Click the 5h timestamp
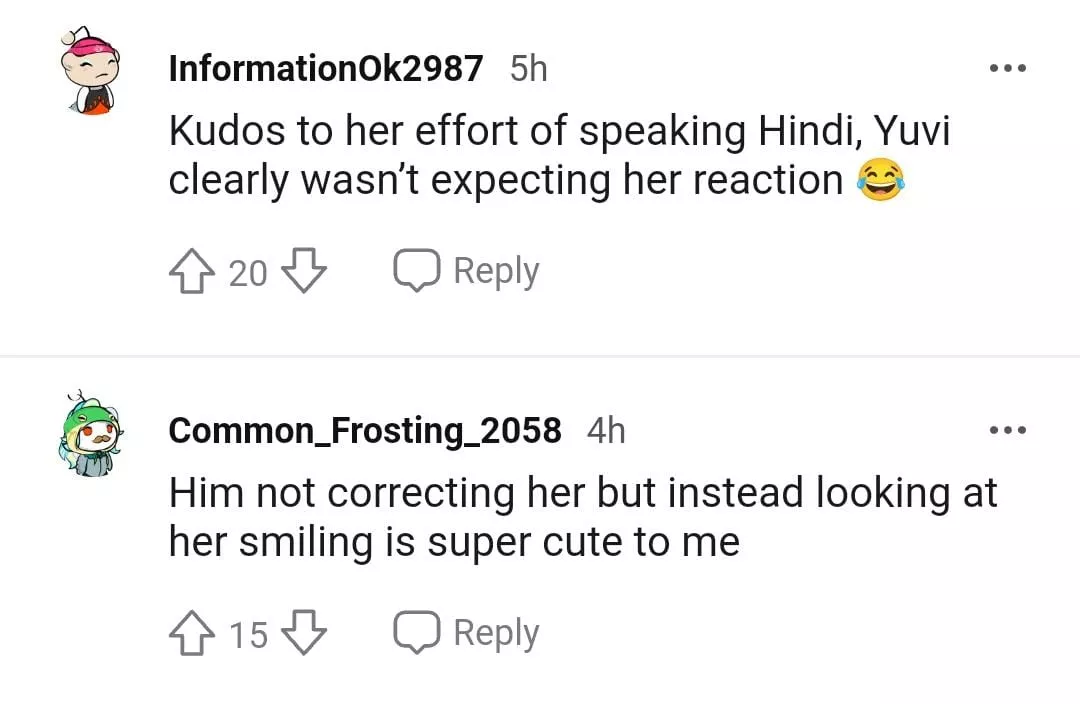Screen dimensions: 1080x704 pos(529,69)
